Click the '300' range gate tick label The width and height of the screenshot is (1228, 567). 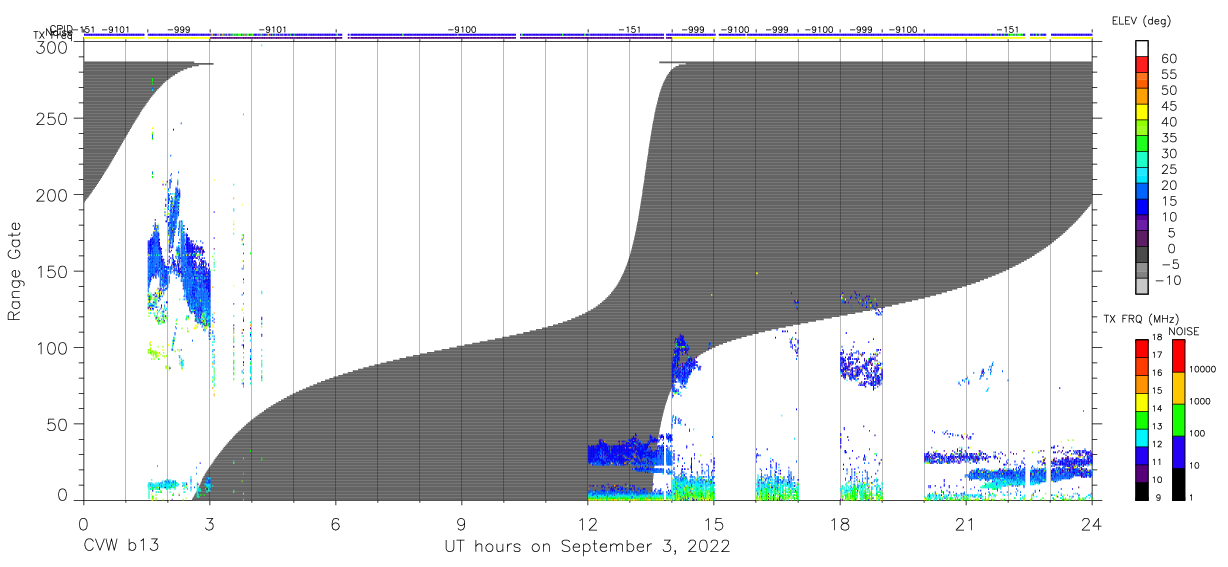click(54, 47)
